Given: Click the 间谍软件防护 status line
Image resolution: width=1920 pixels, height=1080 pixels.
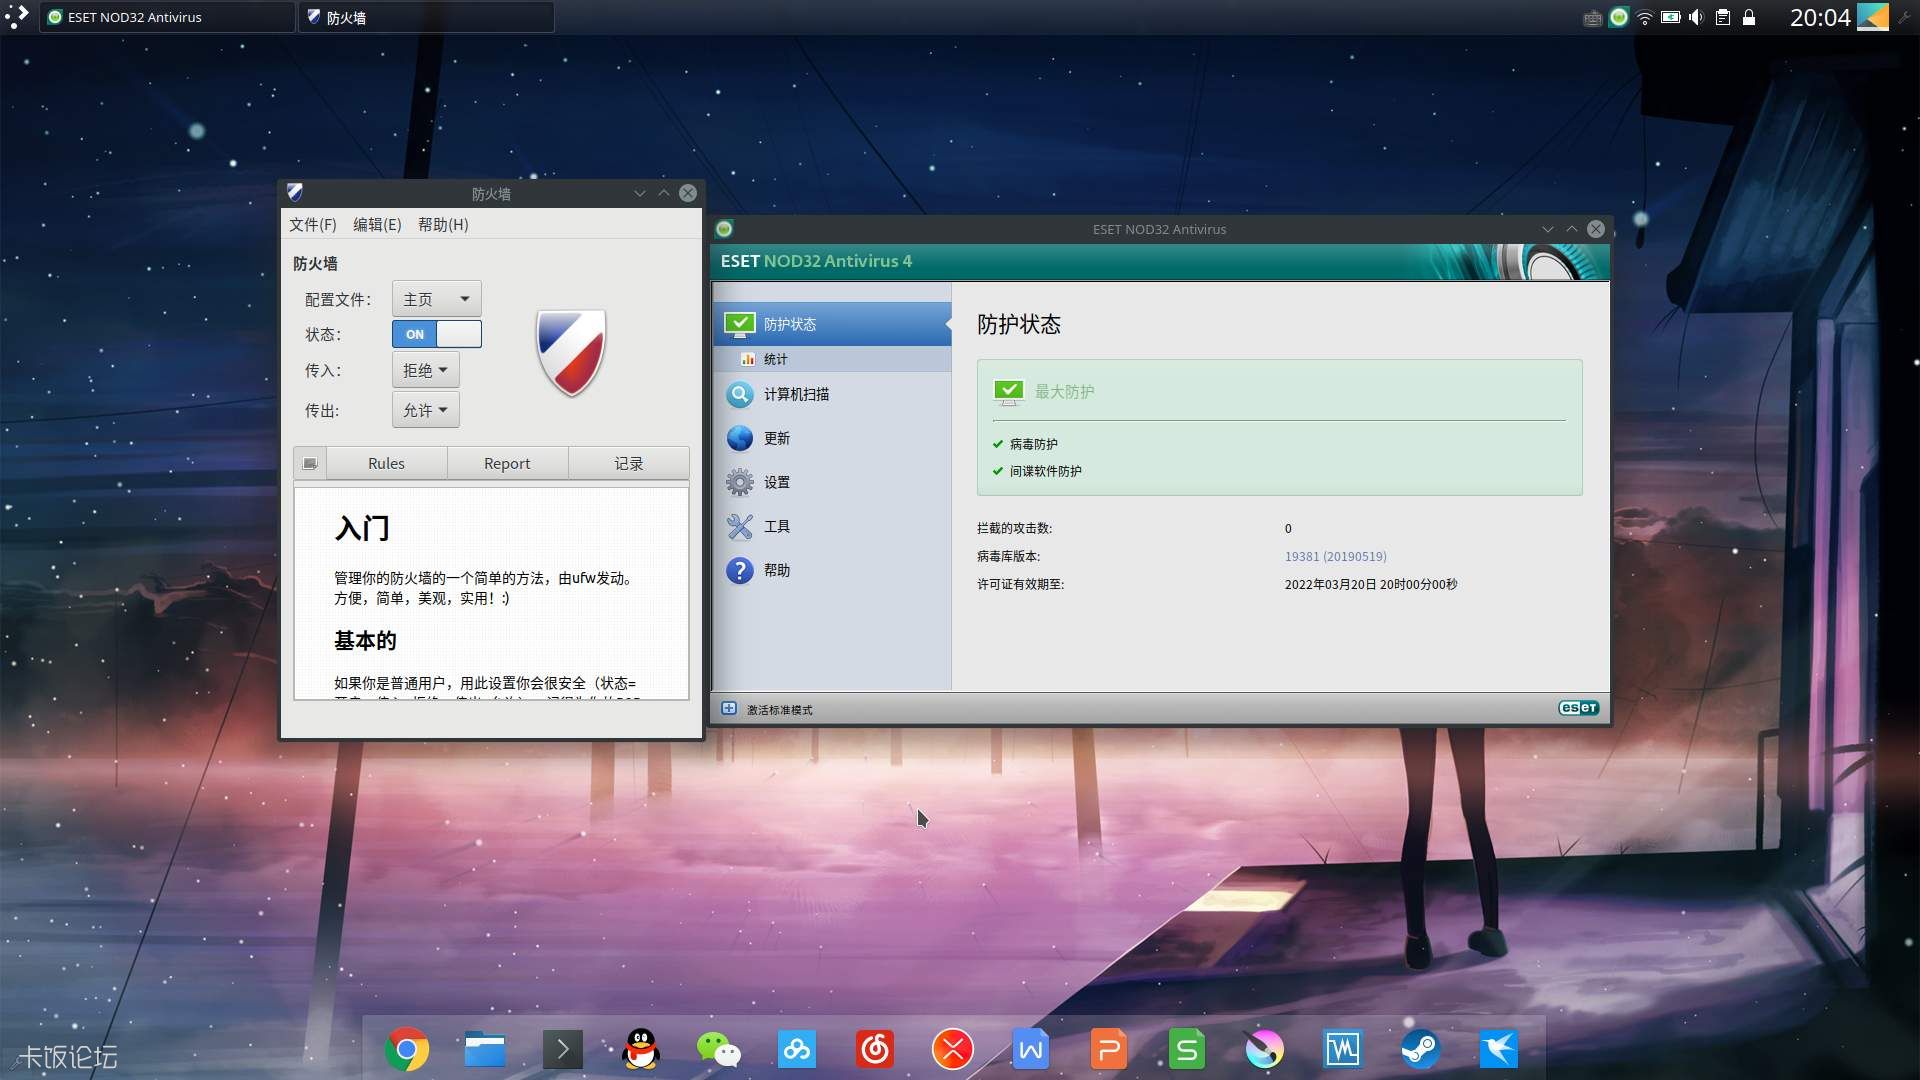Looking at the screenshot, I should point(1045,471).
